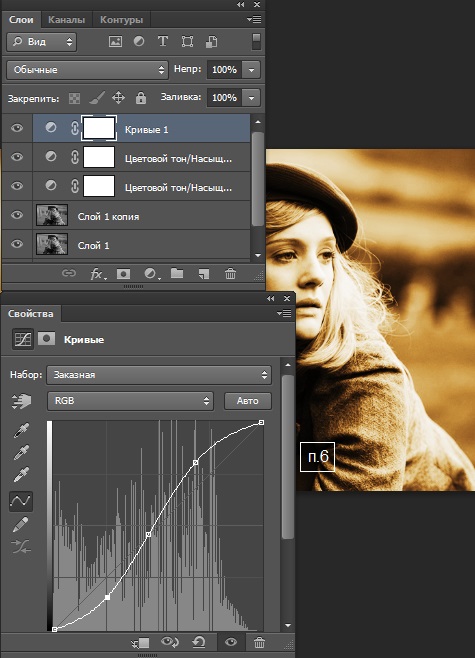Image resolution: width=475 pixels, height=658 pixels.
Task: Switch to the Каналы tab
Action: click(x=66, y=20)
